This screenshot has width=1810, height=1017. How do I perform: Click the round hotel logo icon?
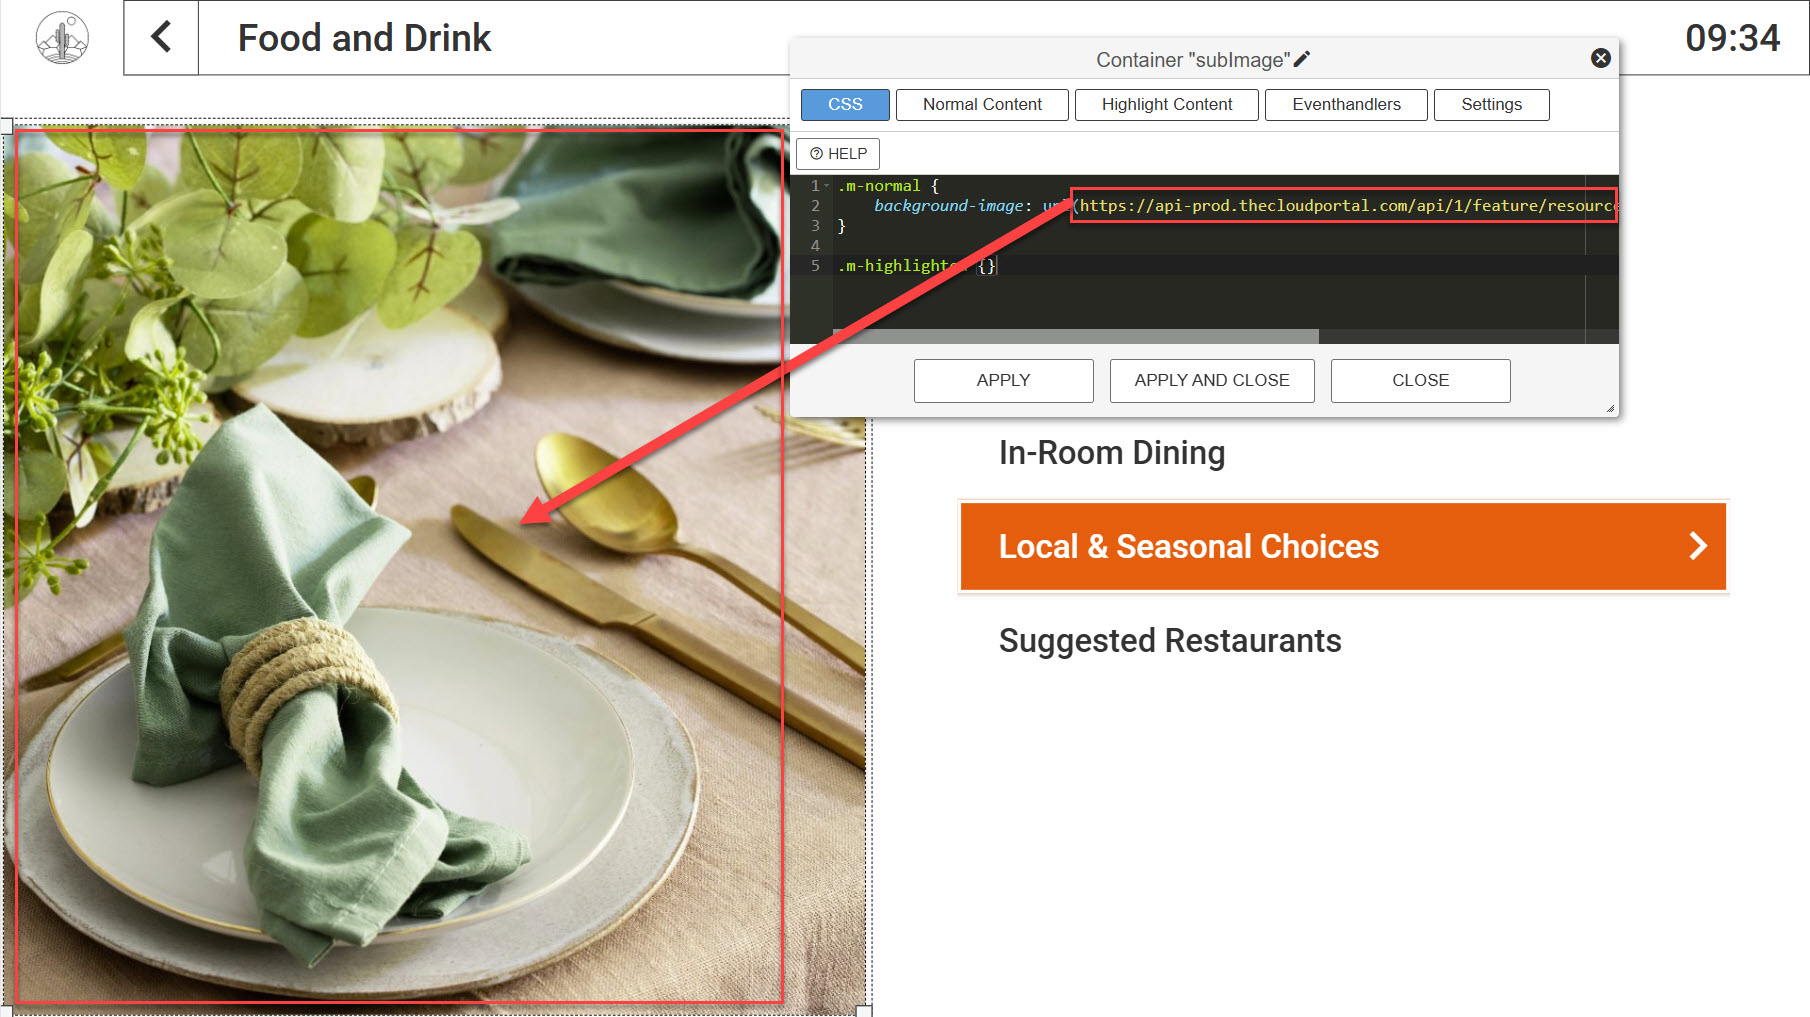pyautogui.click(x=62, y=38)
